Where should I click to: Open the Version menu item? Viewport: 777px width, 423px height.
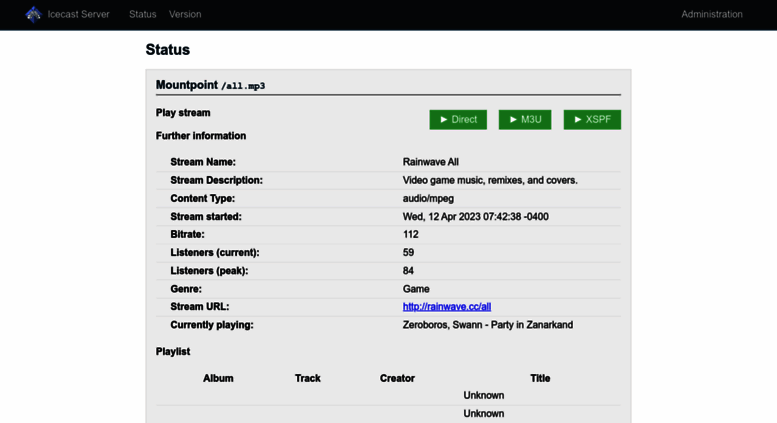click(x=185, y=14)
